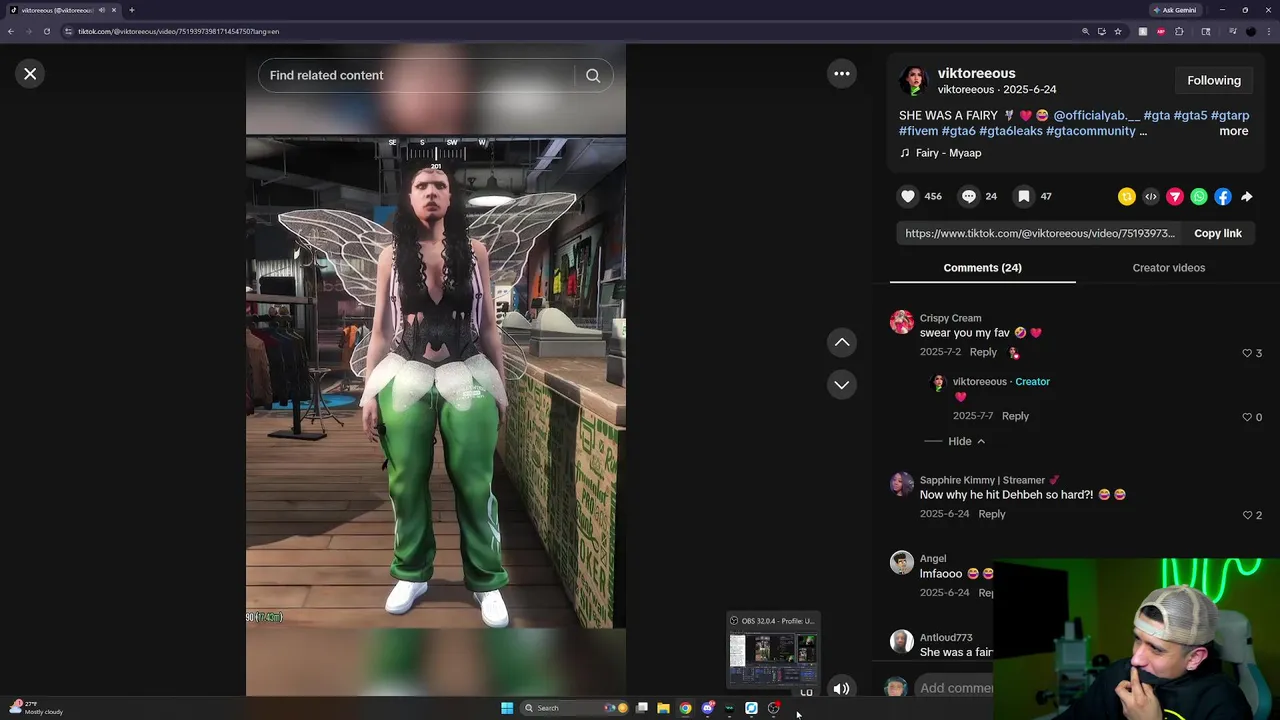Mute the video using the speaker icon
Viewport: 1280px width, 720px height.
841,688
